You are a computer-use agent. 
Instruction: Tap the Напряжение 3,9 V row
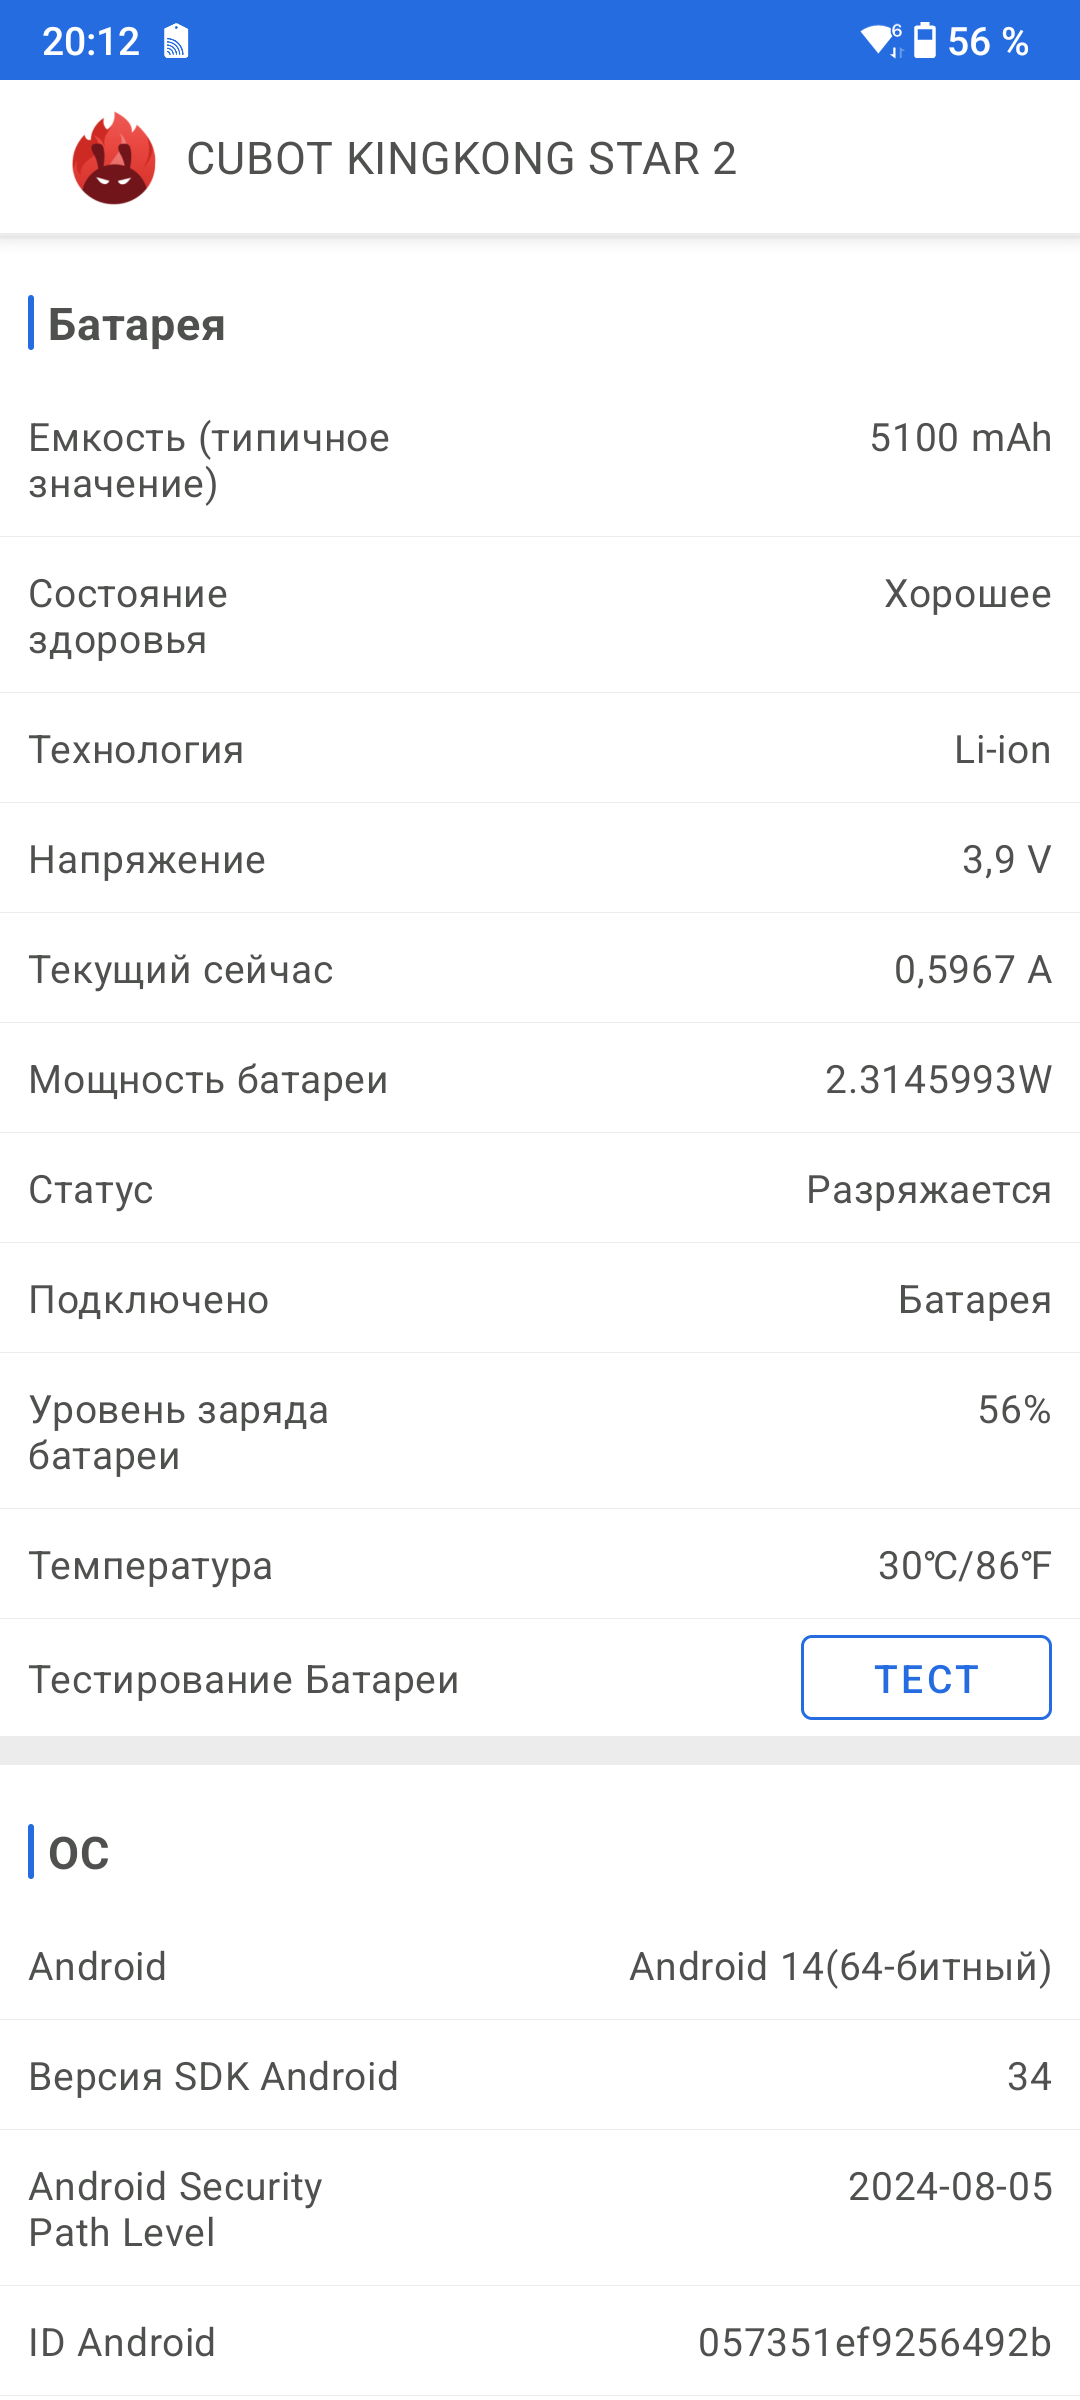click(x=540, y=860)
